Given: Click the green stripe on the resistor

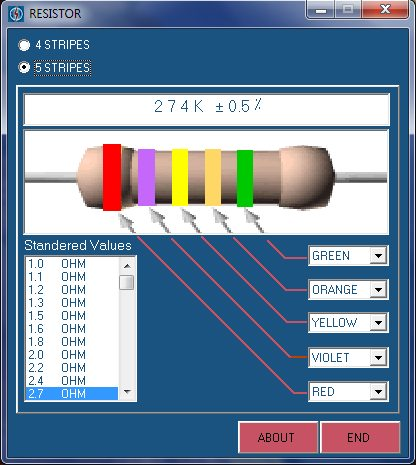Looking at the screenshot, I should pyautogui.click(x=245, y=178).
